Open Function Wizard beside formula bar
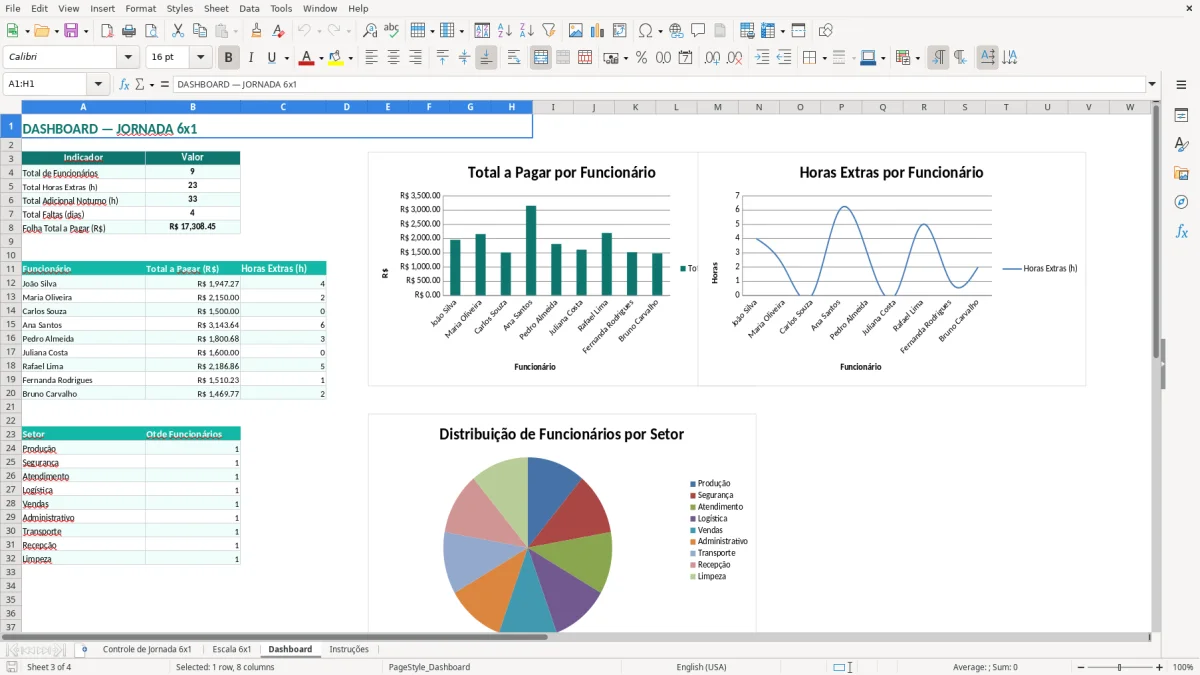 tap(124, 84)
